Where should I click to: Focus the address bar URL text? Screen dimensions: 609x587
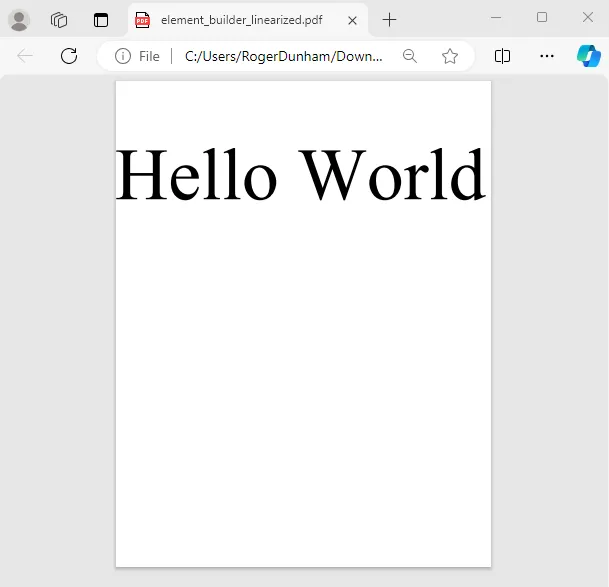point(284,56)
